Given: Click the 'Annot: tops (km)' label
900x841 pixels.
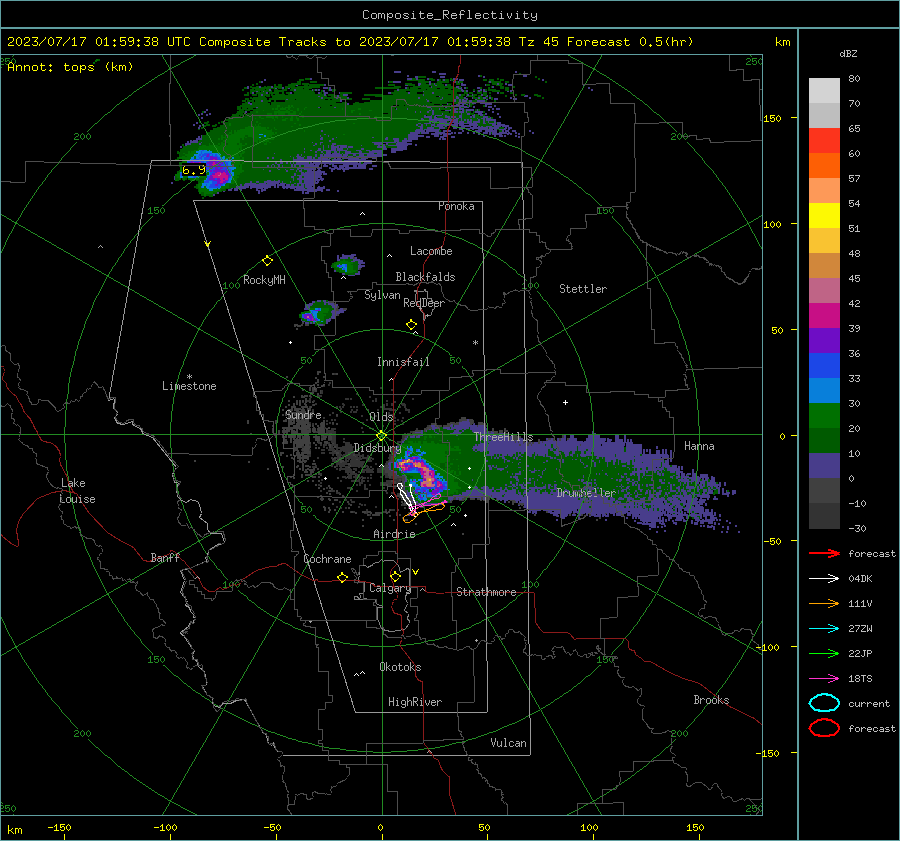Looking at the screenshot, I should pyautogui.click(x=70, y=67).
